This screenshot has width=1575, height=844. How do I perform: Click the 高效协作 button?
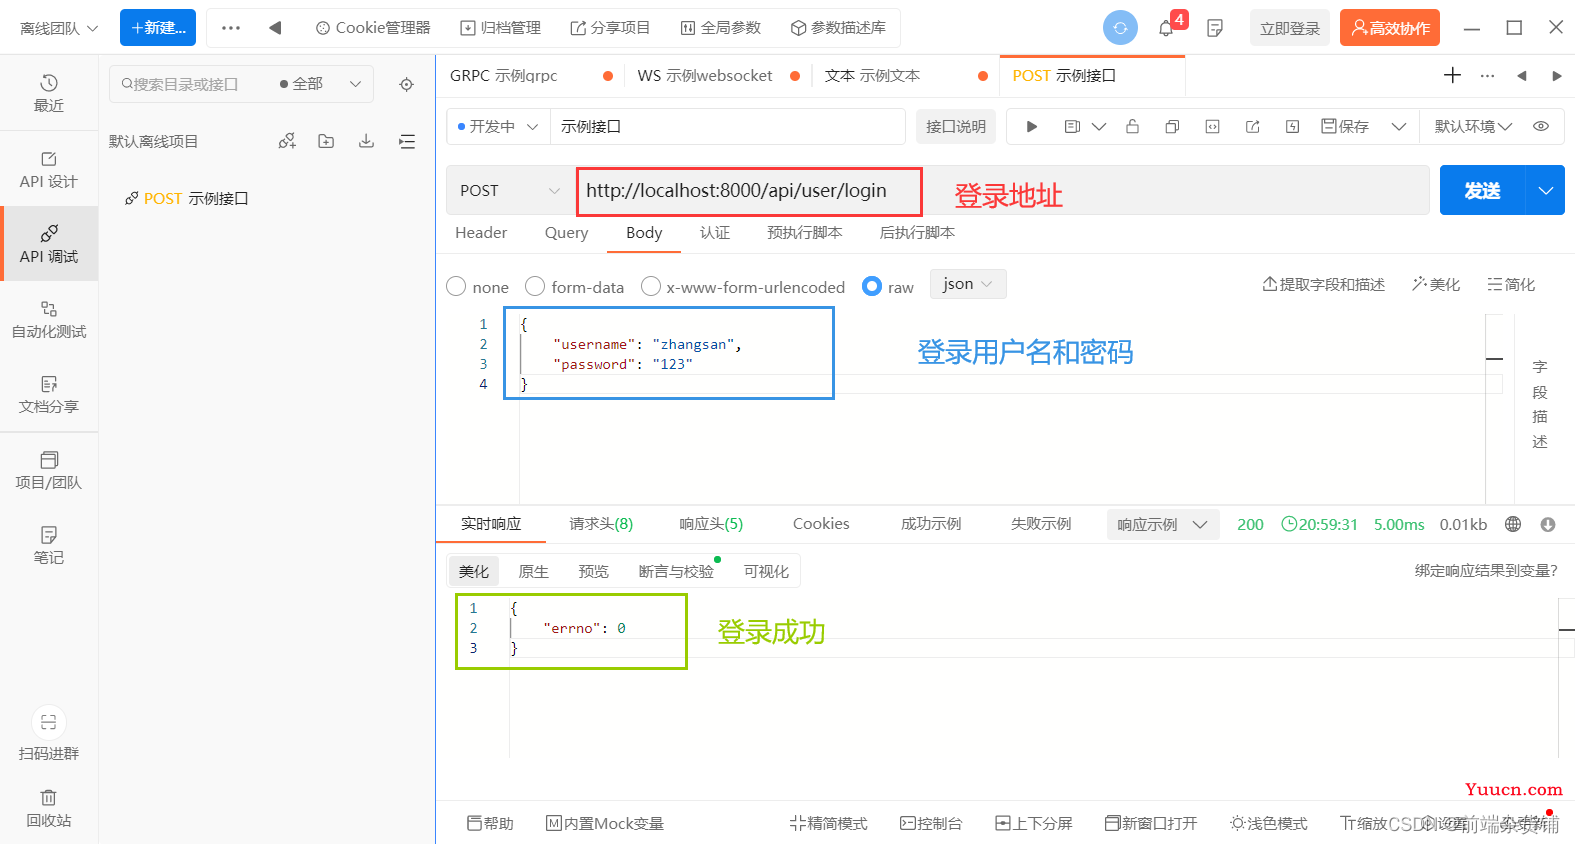[x=1390, y=28]
